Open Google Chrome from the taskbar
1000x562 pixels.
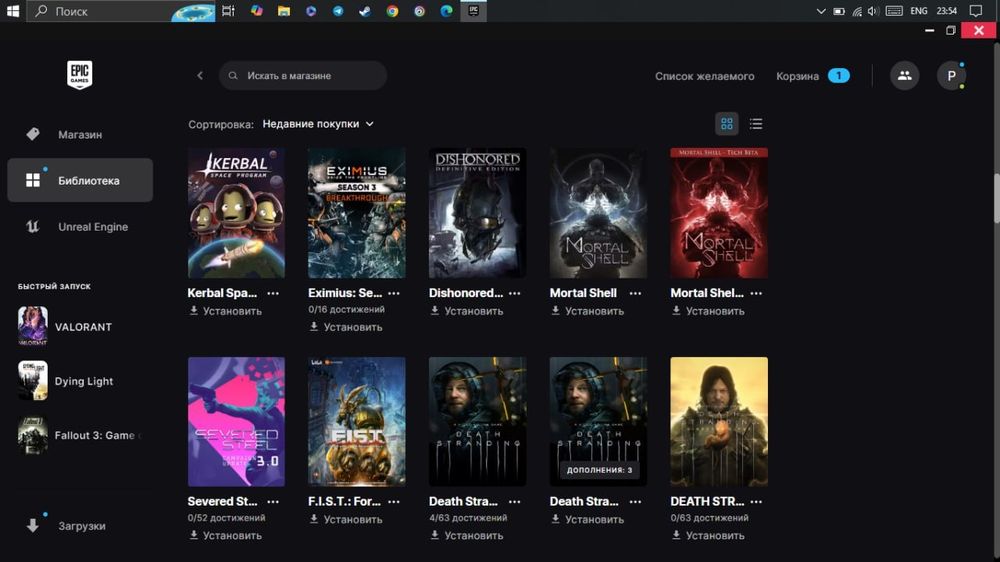(x=392, y=11)
